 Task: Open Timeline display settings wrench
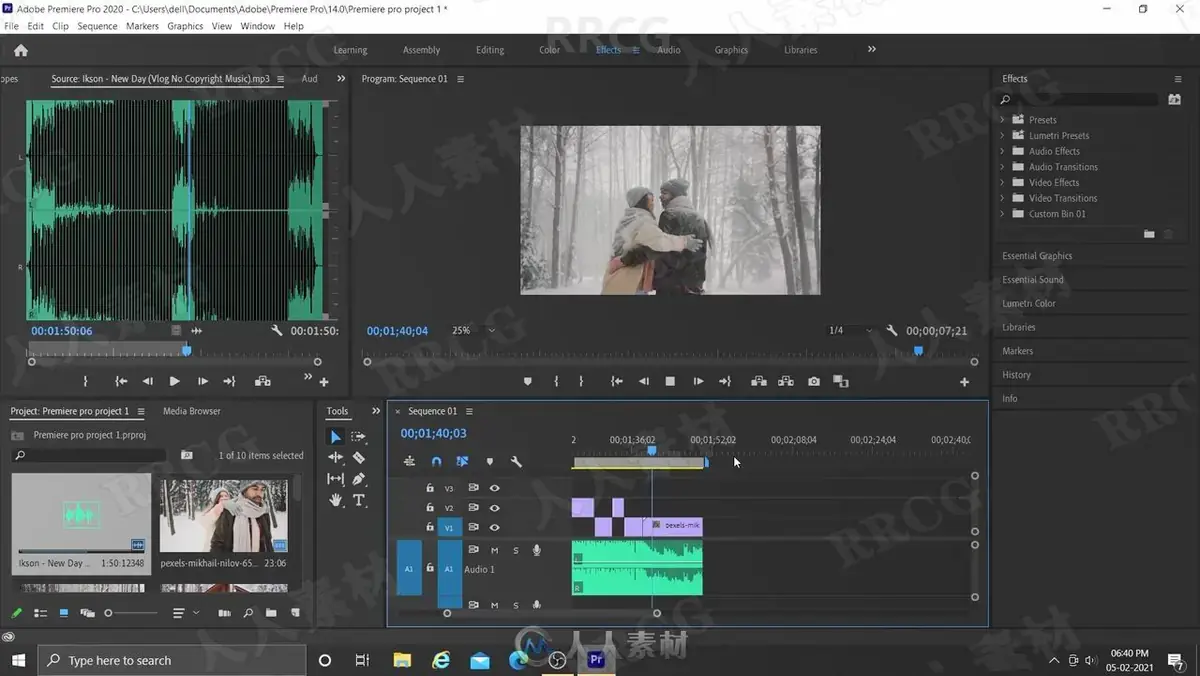[516, 462]
